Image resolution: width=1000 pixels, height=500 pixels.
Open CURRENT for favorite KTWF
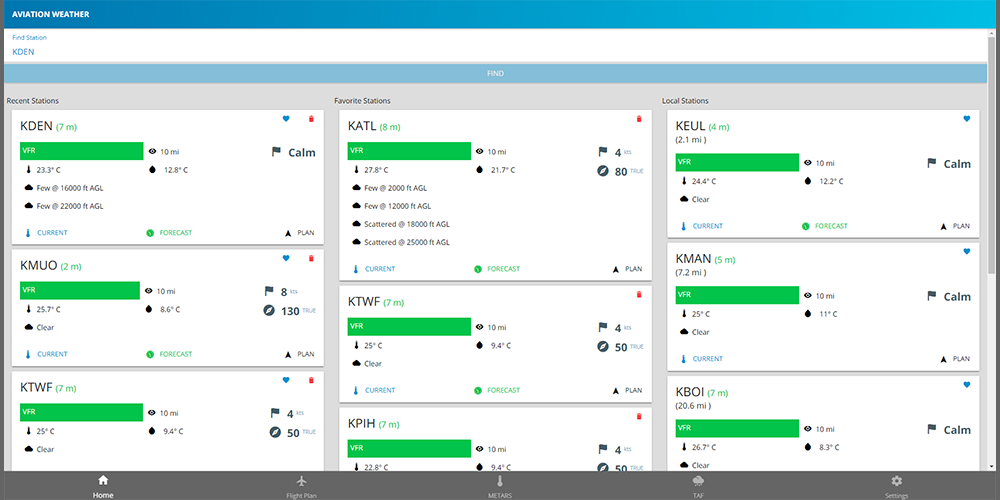374,390
